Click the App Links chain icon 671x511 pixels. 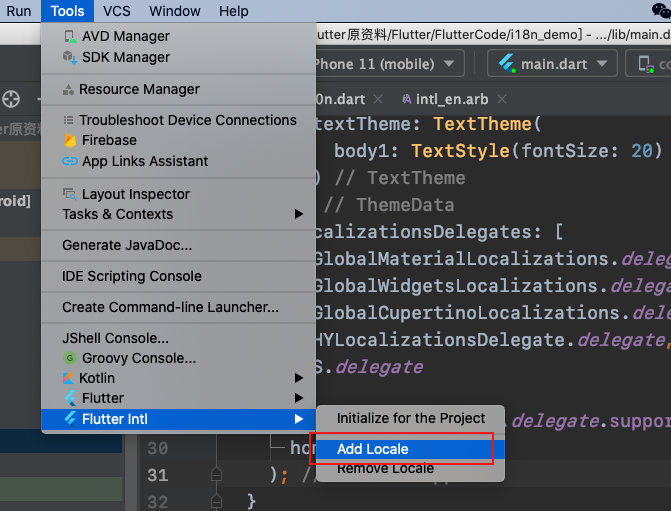[70, 161]
